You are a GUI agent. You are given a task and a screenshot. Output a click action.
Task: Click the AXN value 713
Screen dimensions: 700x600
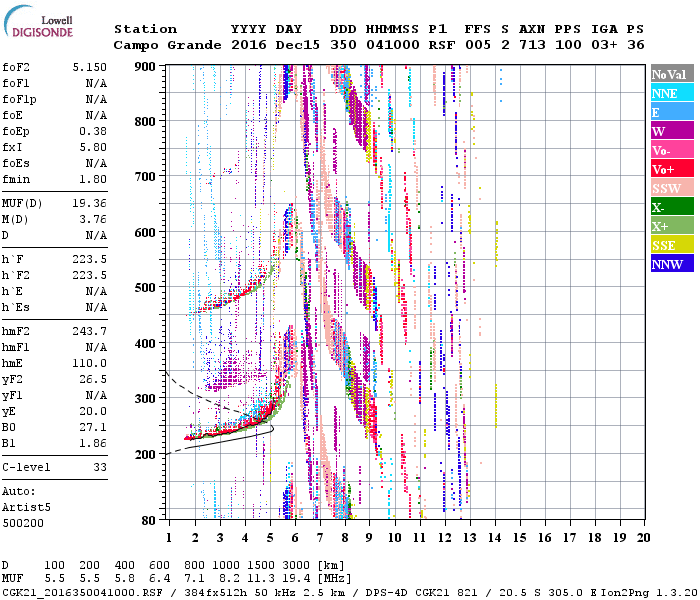[x=532, y=45]
